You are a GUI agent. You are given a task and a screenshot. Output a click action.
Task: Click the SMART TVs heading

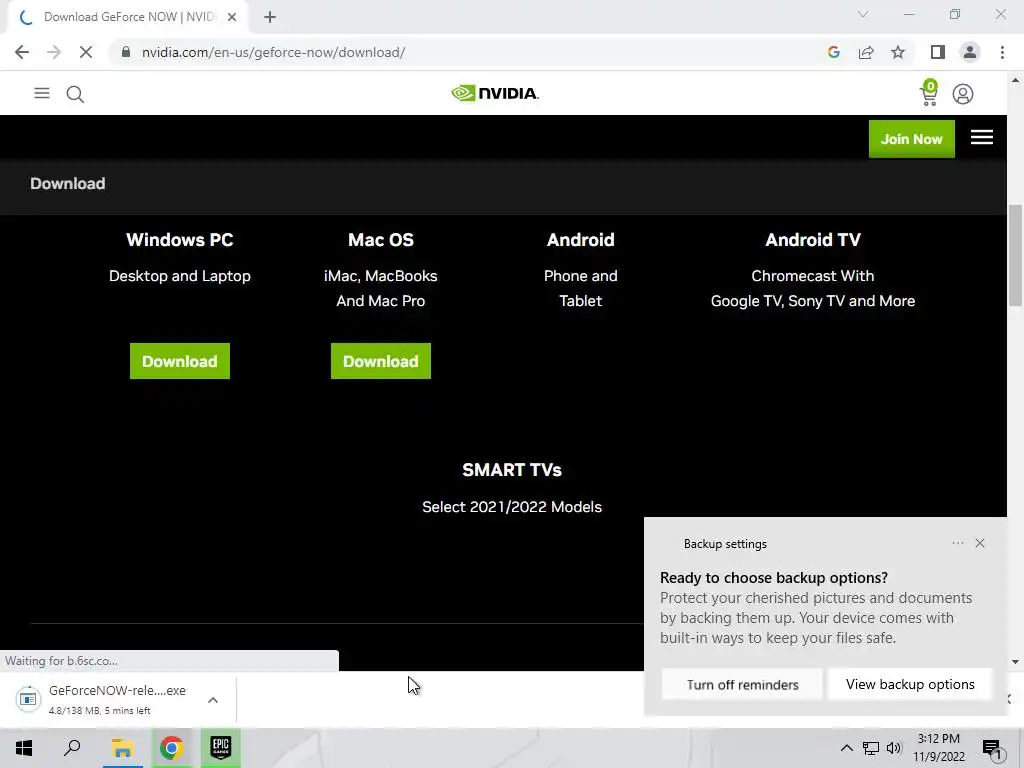[512, 470]
